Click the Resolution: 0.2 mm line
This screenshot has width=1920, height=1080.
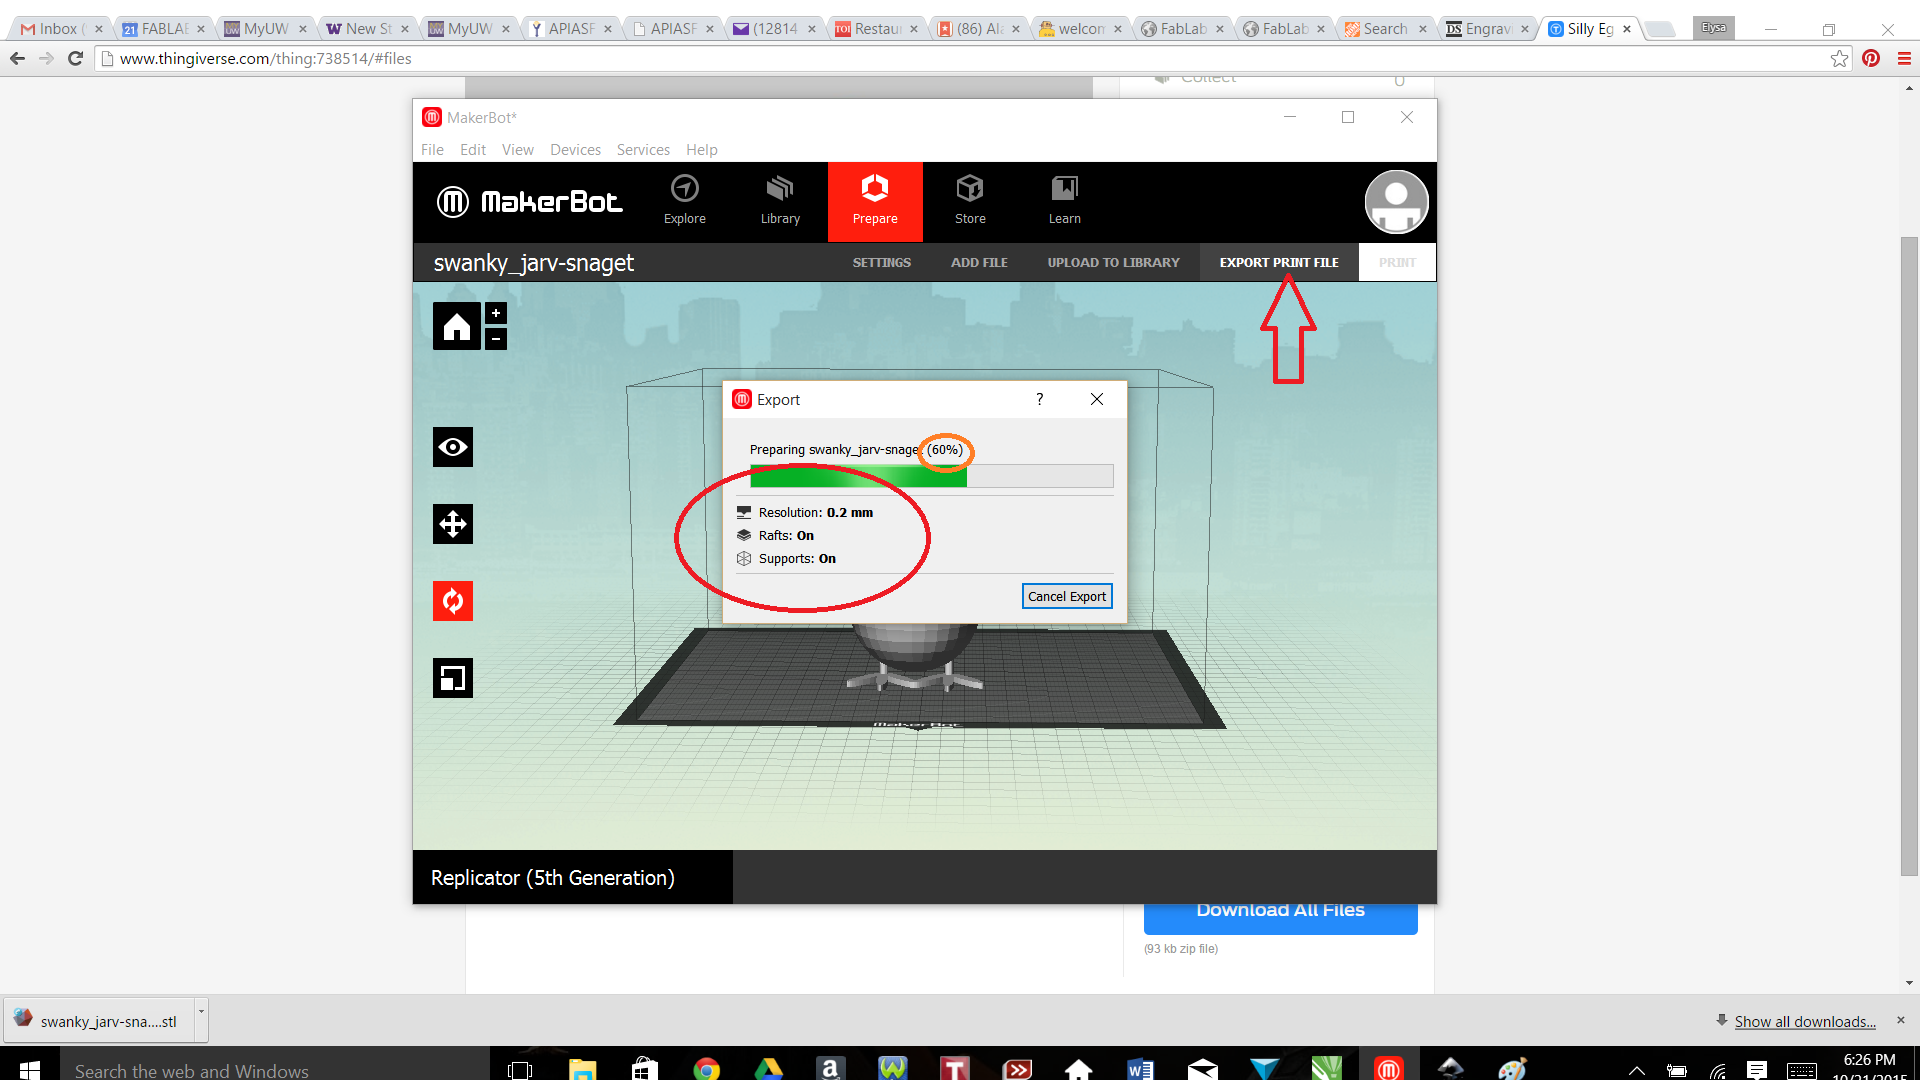(x=805, y=512)
